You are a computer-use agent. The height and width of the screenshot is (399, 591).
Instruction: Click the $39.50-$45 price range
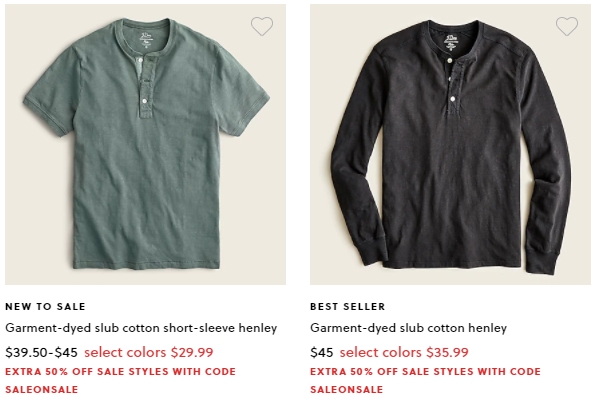[41, 353]
